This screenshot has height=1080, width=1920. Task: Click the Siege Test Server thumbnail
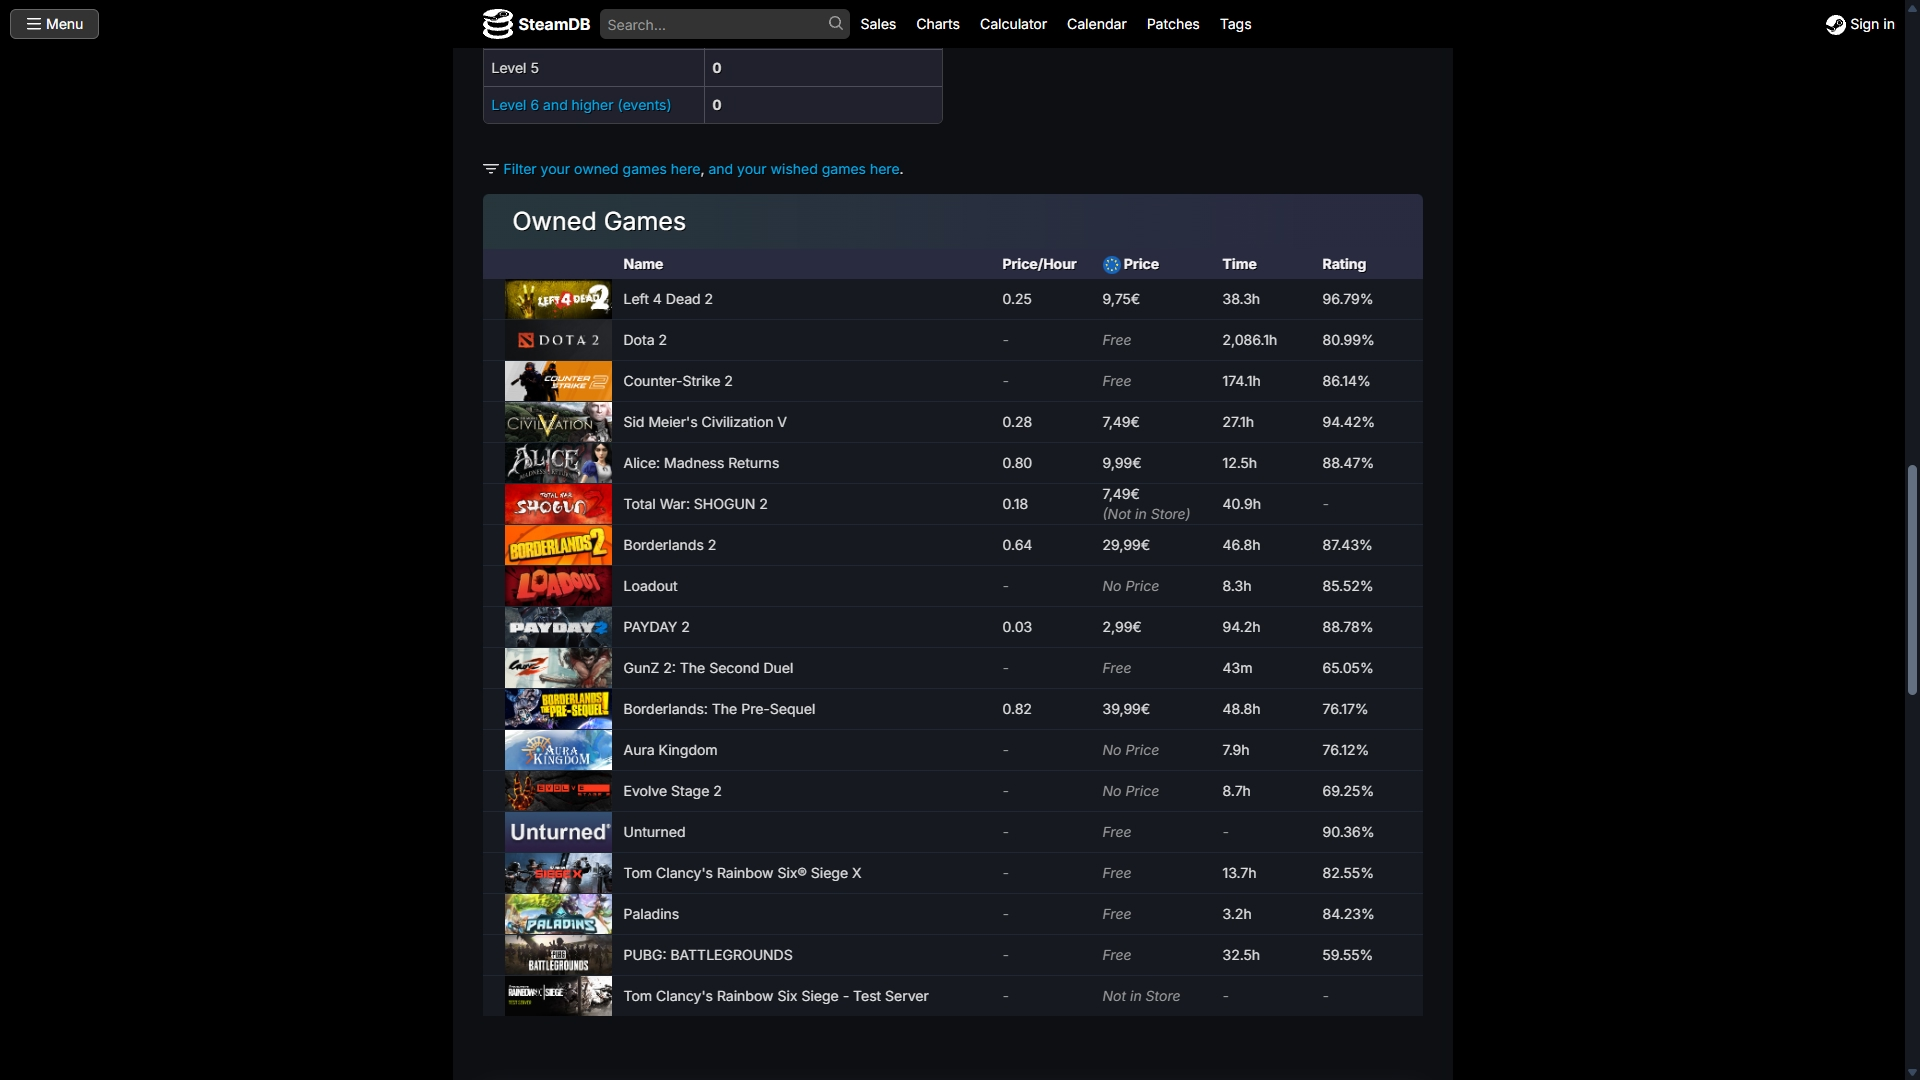pos(558,996)
